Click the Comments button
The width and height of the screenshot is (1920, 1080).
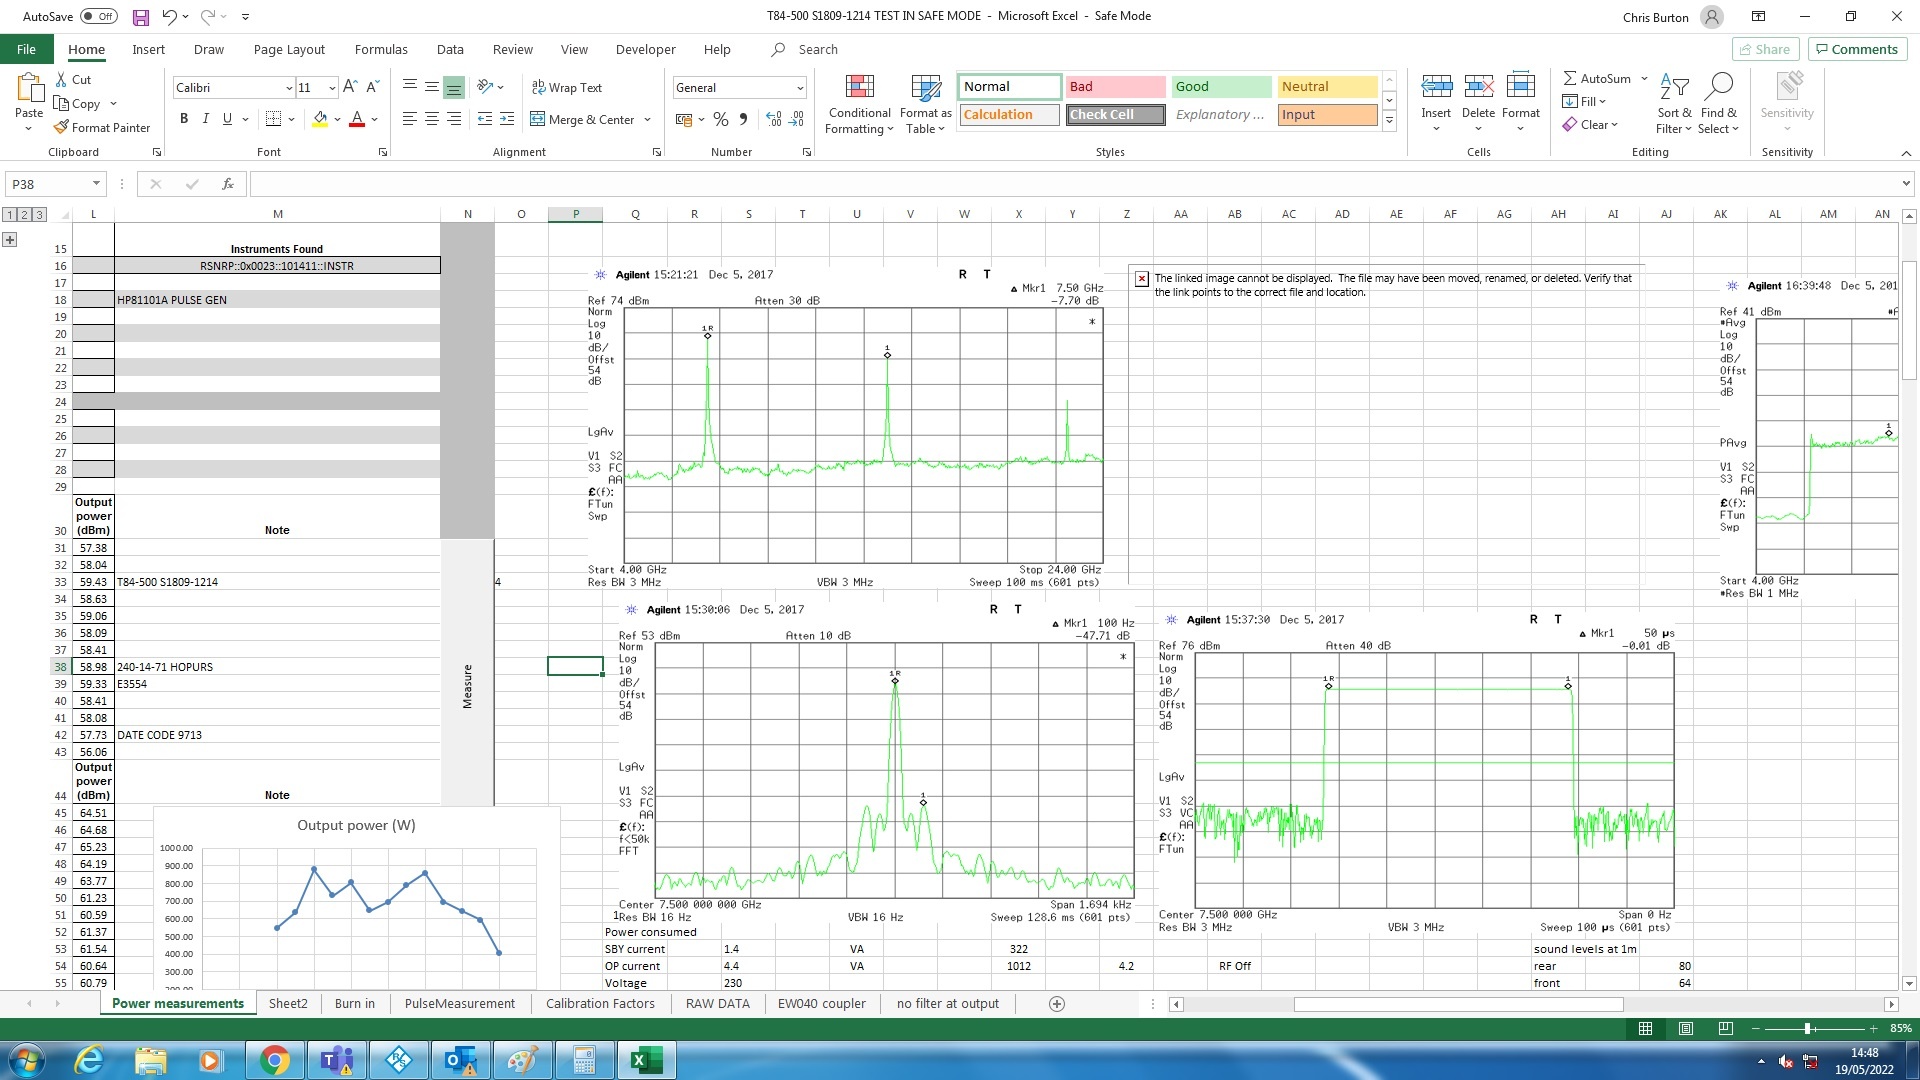[x=1858, y=49]
